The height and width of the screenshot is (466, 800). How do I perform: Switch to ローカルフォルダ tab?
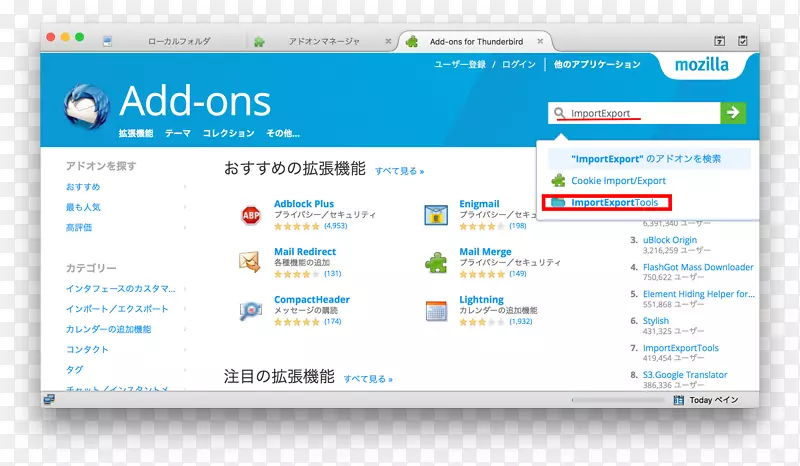tap(179, 41)
